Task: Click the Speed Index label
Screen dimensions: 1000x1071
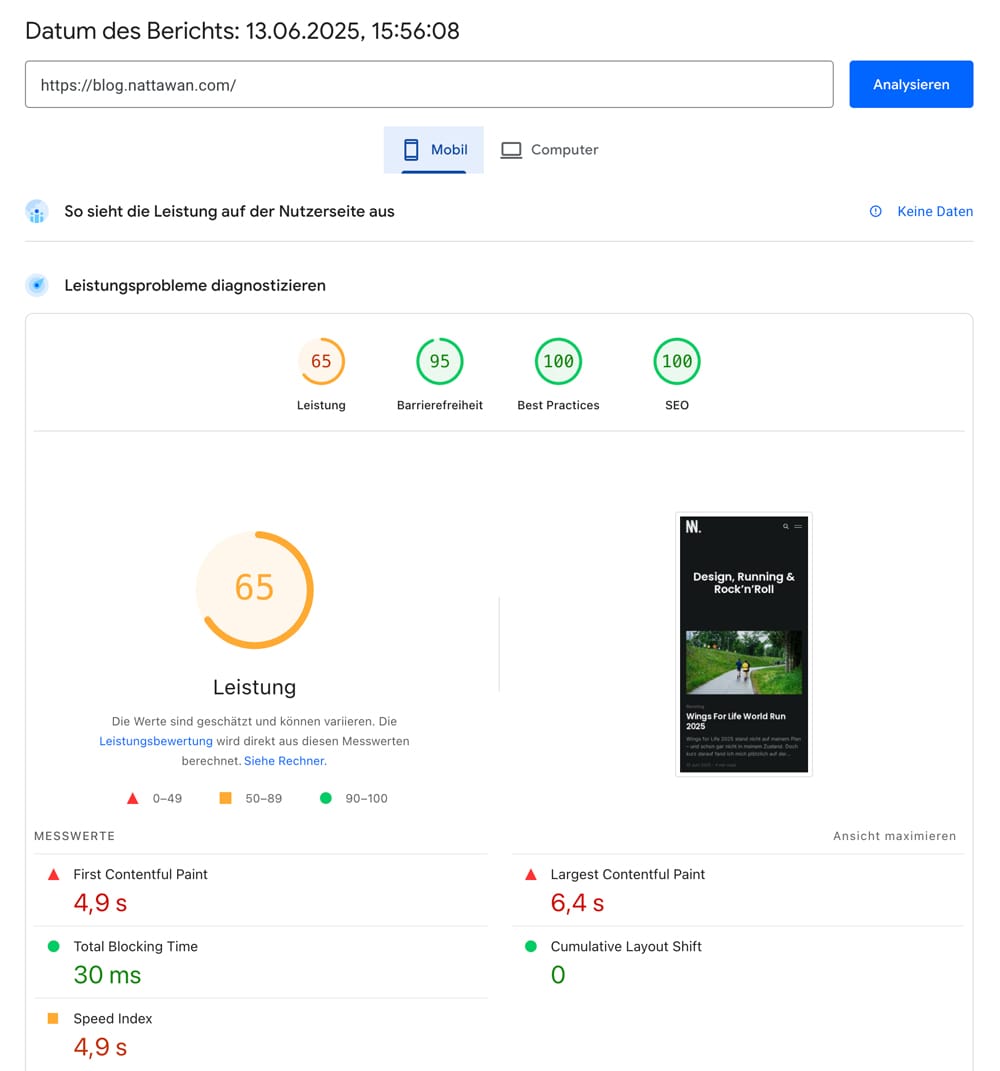Action: (x=113, y=1018)
